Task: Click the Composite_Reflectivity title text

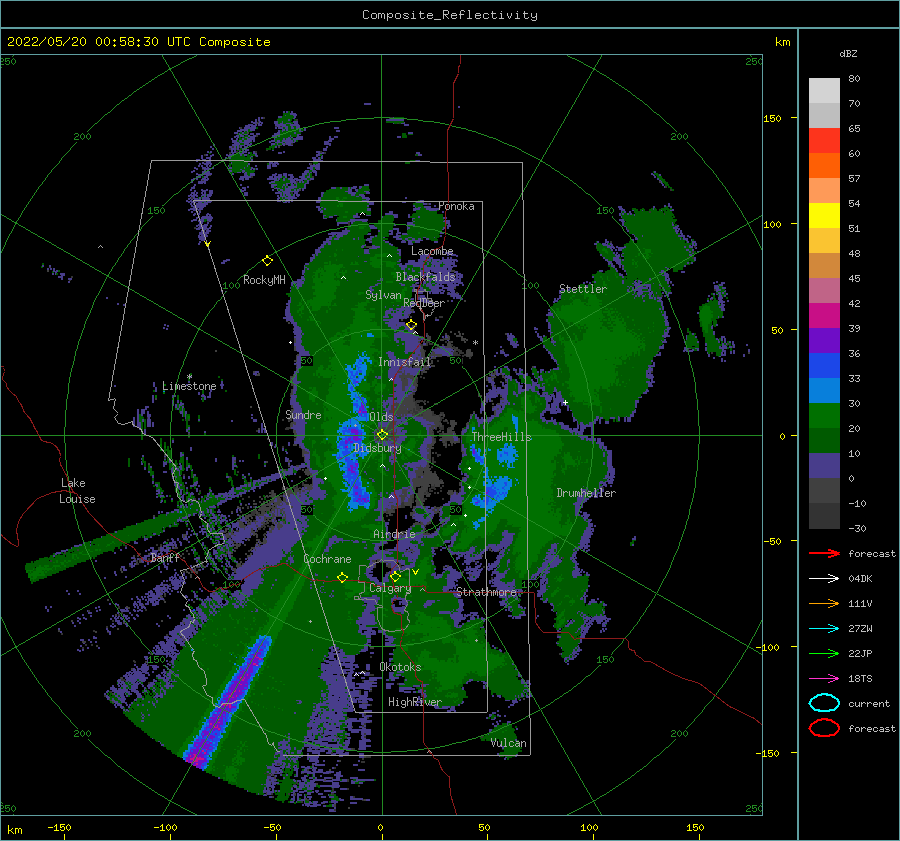Action: click(x=450, y=15)
